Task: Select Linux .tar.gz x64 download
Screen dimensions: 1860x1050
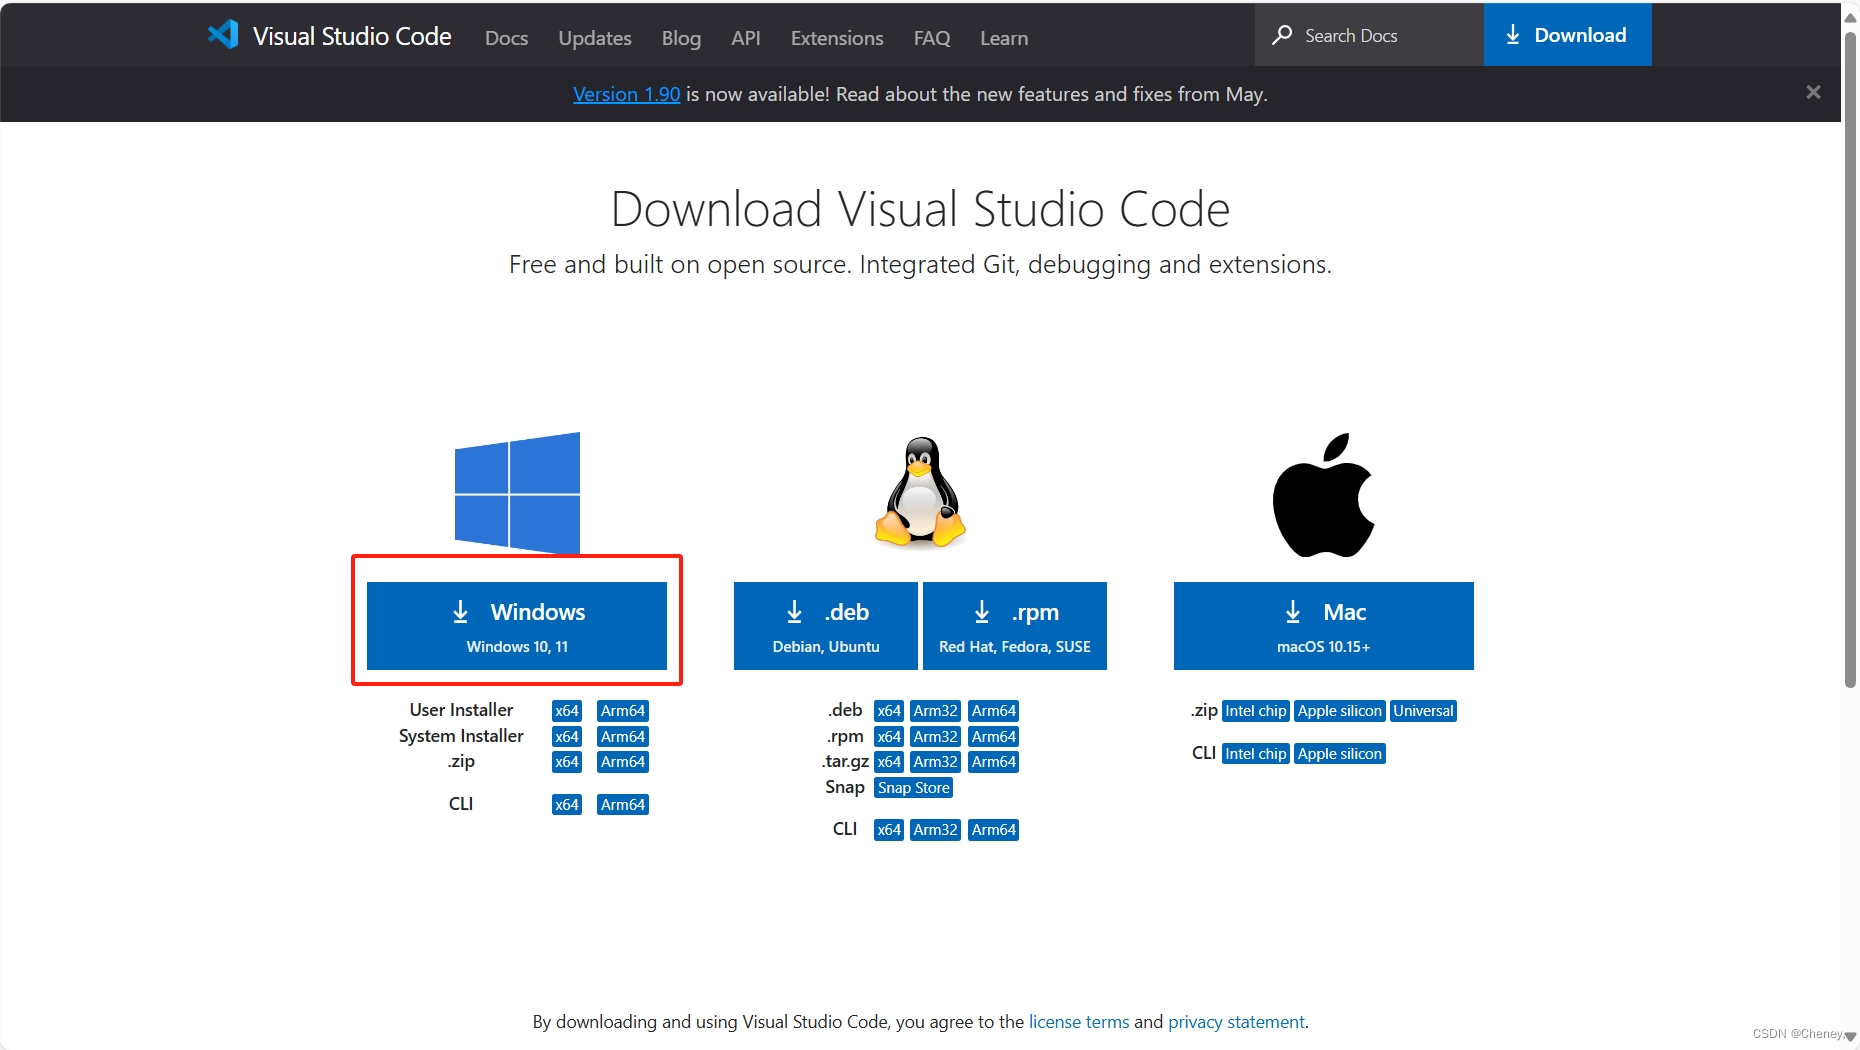Action: point(889,762)
